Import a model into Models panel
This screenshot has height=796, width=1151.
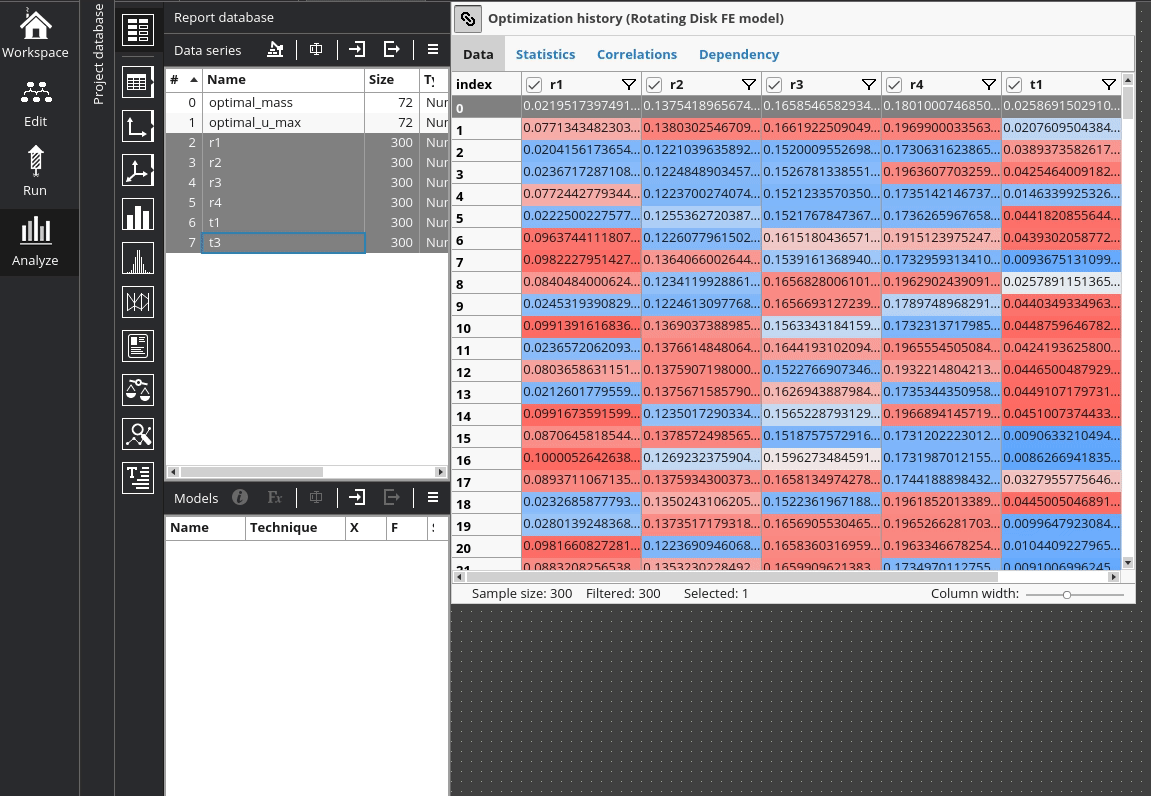point(357,497)
